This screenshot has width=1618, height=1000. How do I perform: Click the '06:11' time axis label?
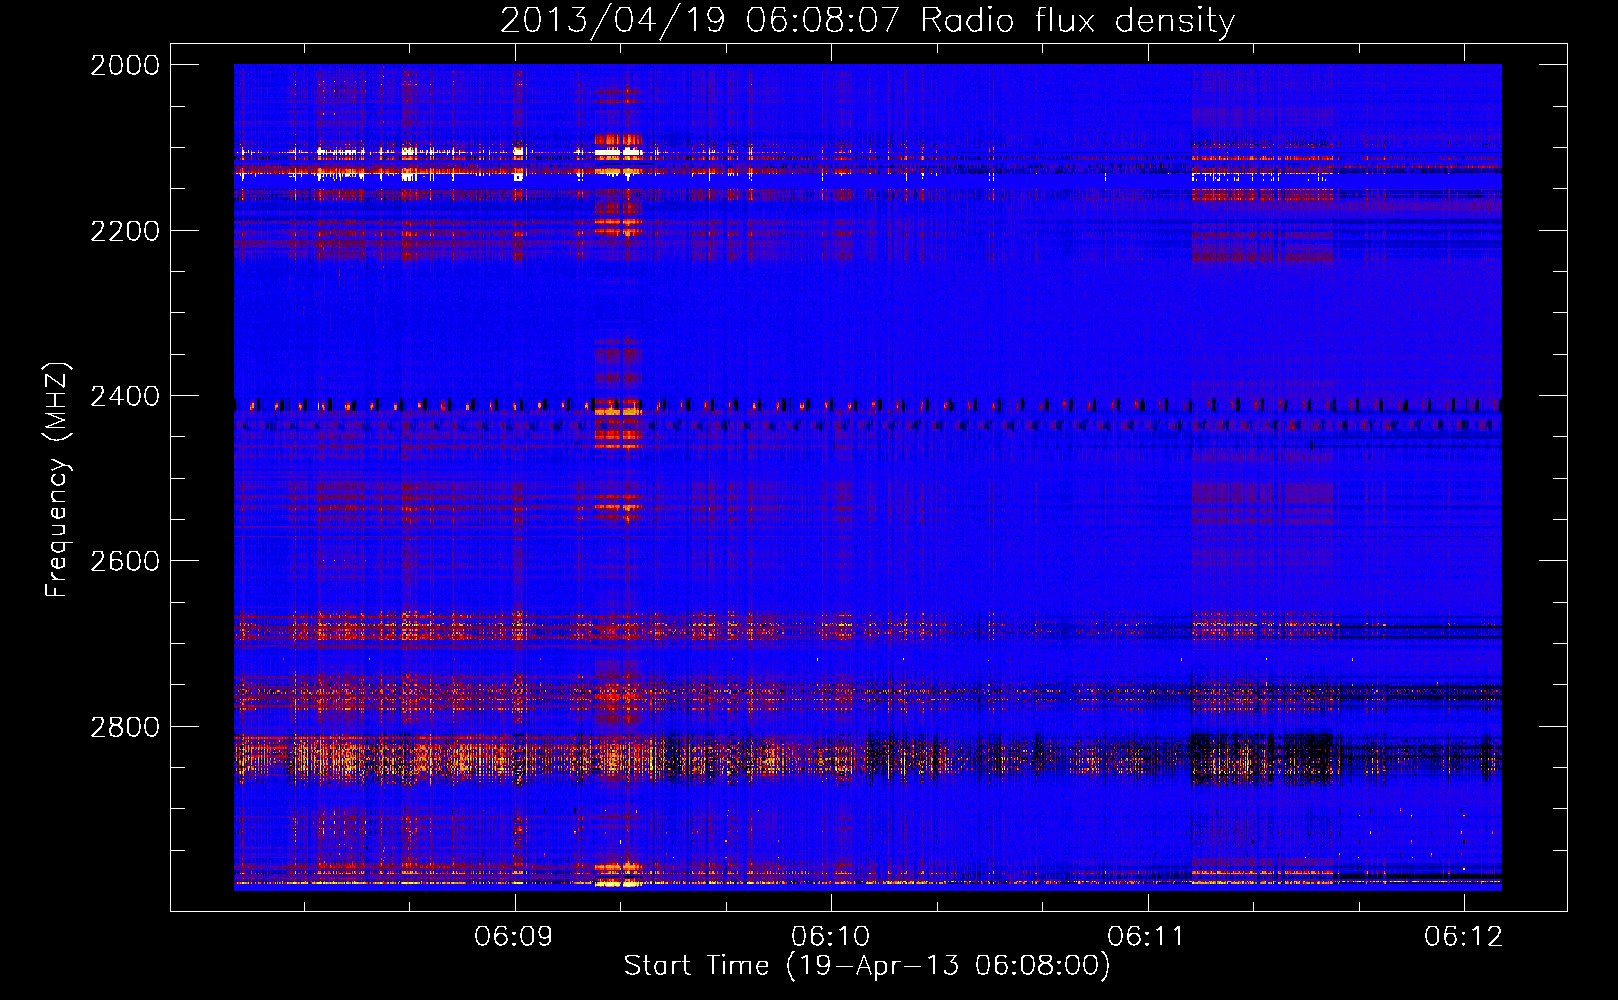pos(1147,937)
